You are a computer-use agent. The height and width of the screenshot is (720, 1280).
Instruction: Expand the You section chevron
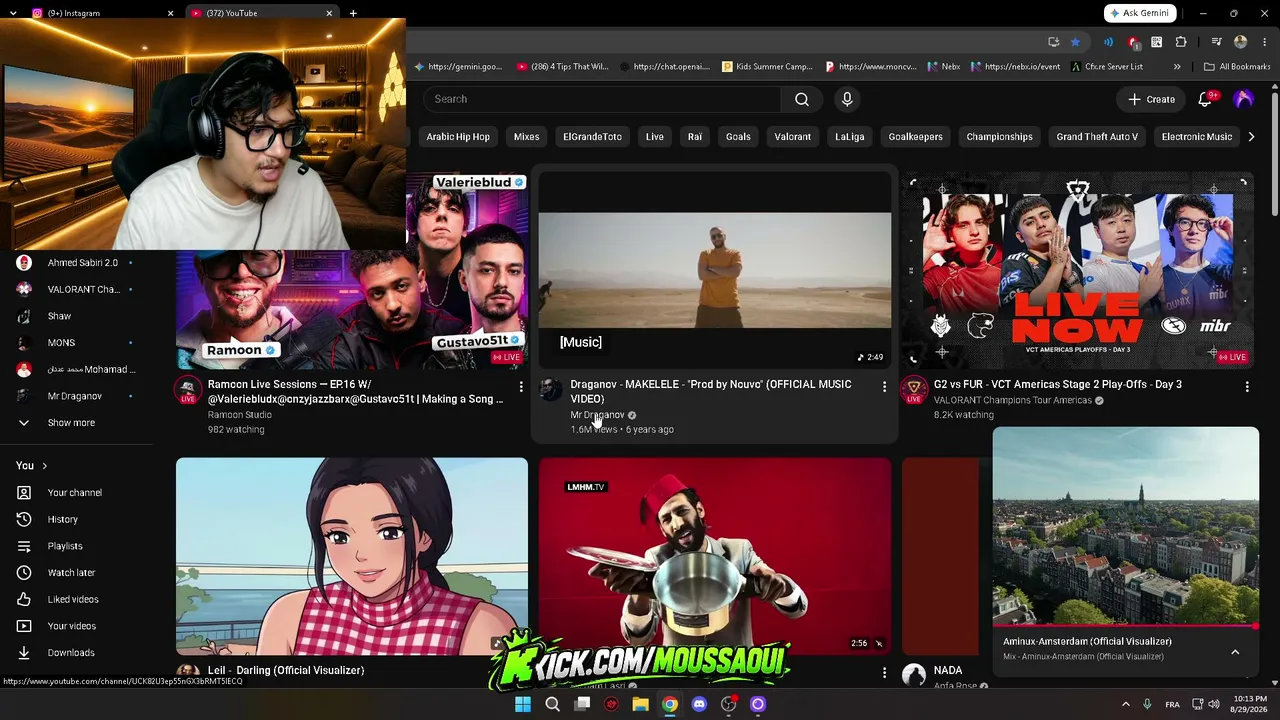click(44, 466)
